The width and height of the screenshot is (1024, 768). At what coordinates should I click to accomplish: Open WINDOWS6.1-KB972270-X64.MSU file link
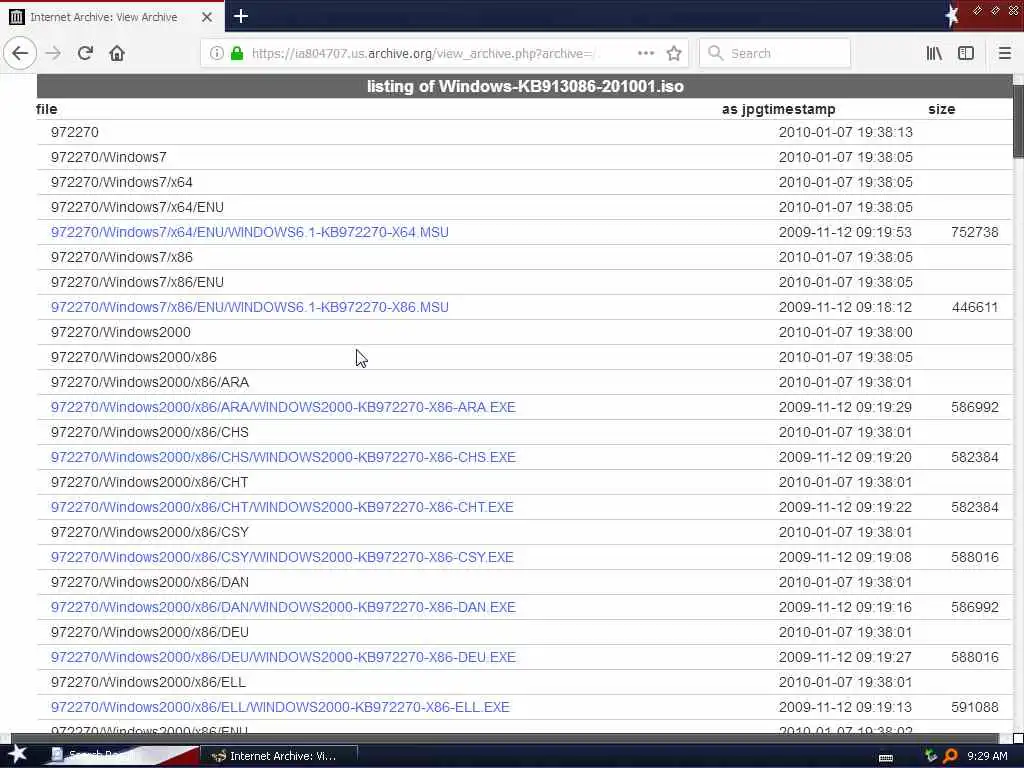point(249,232)
